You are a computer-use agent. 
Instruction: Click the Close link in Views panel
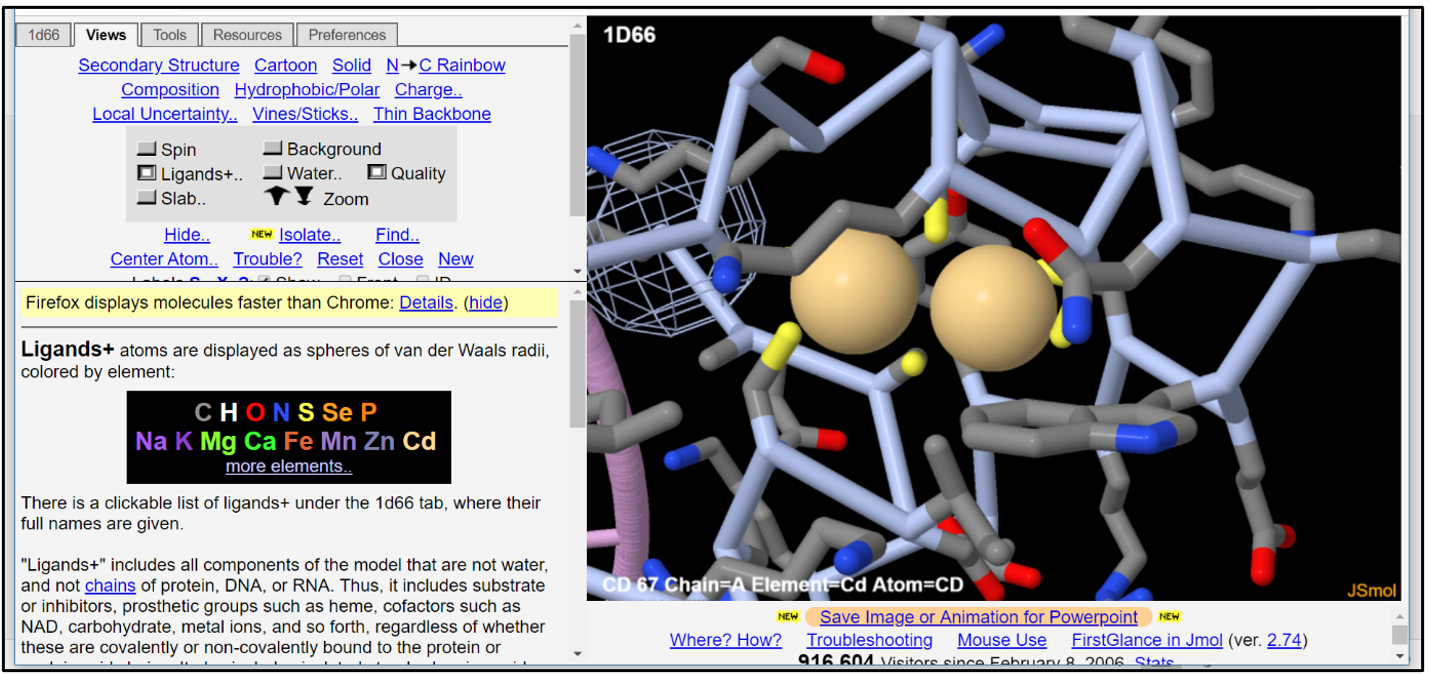(x=401, y=259)
